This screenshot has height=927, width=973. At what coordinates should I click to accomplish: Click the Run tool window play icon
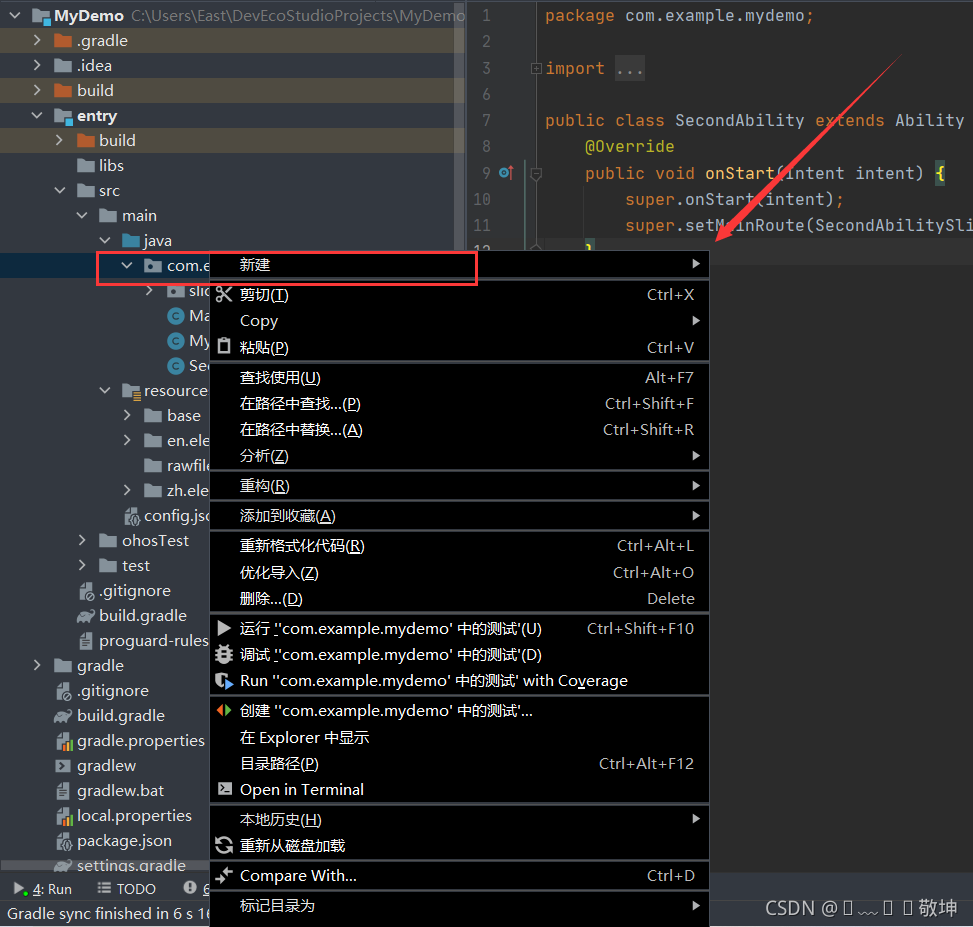[20, 889]
